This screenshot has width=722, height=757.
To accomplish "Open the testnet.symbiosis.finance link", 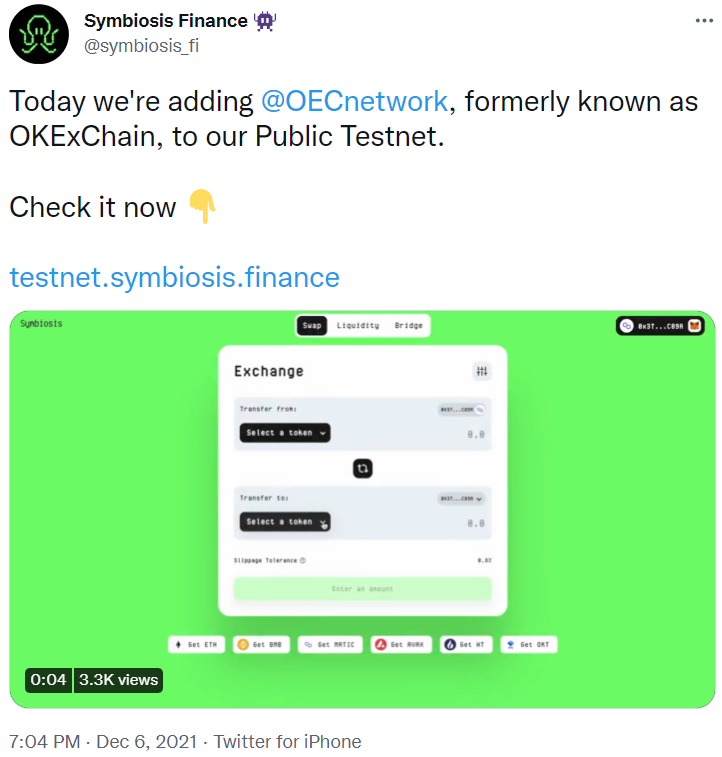I will coord(175,277).
